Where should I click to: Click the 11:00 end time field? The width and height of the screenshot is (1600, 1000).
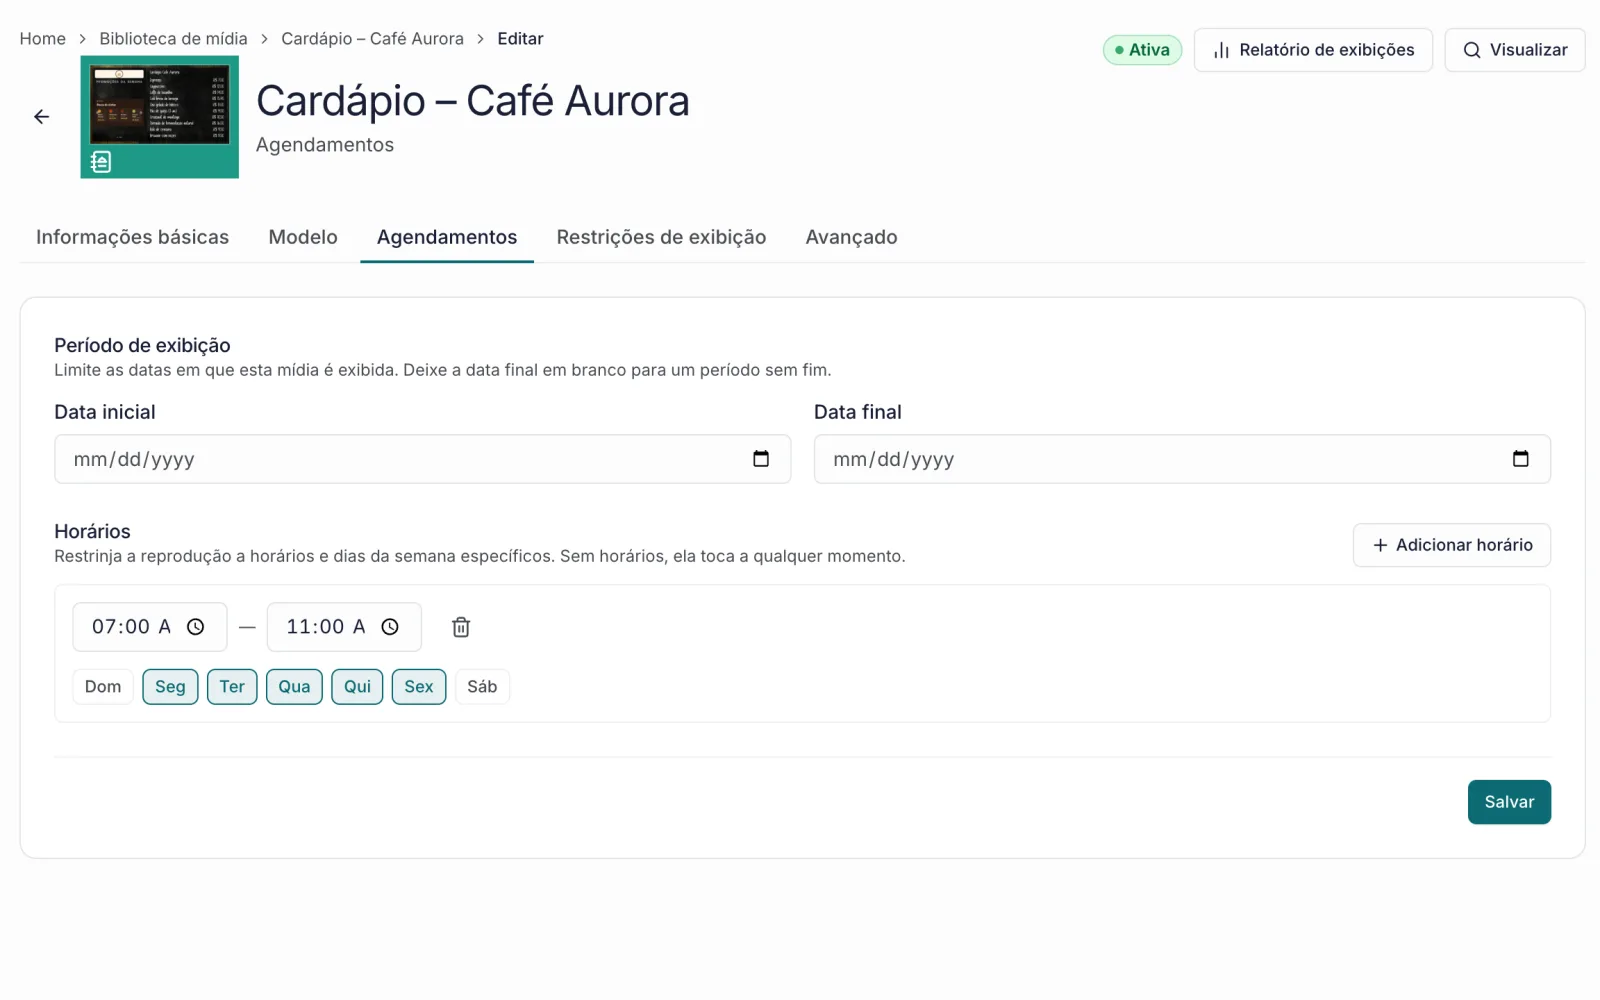click(344, 627)
